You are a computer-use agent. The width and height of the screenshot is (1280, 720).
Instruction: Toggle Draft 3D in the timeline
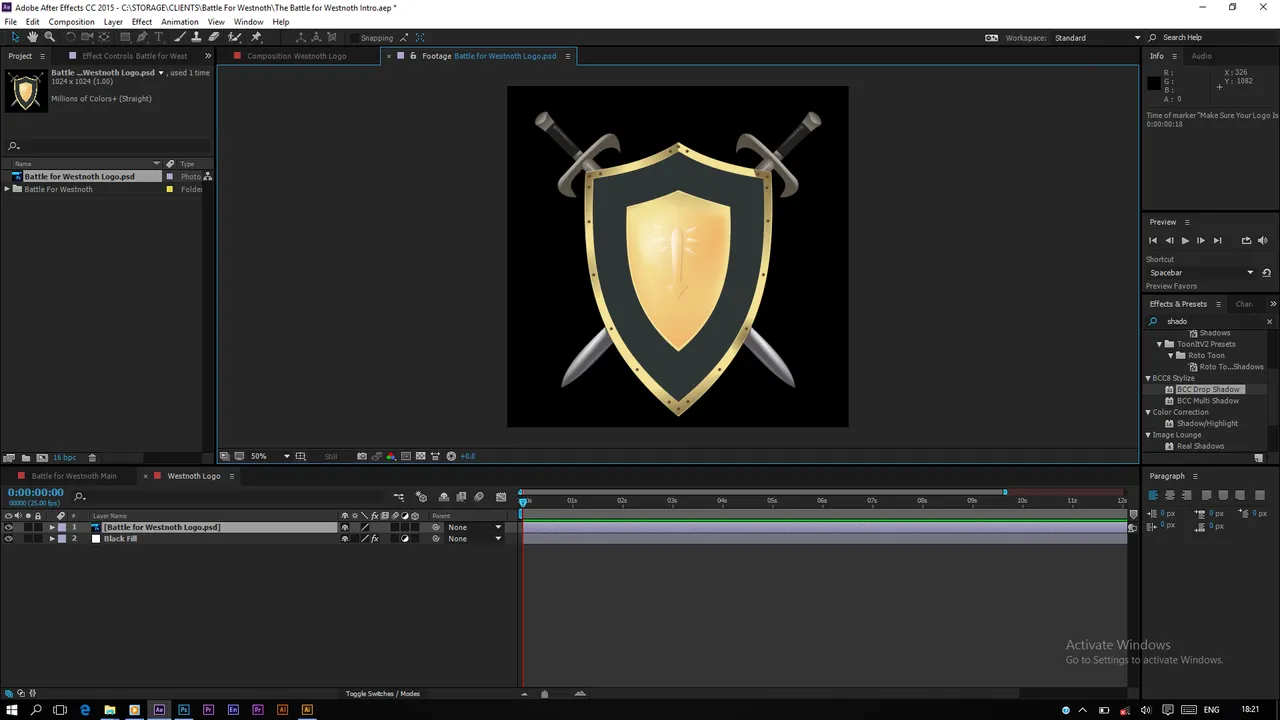point(421,497)
